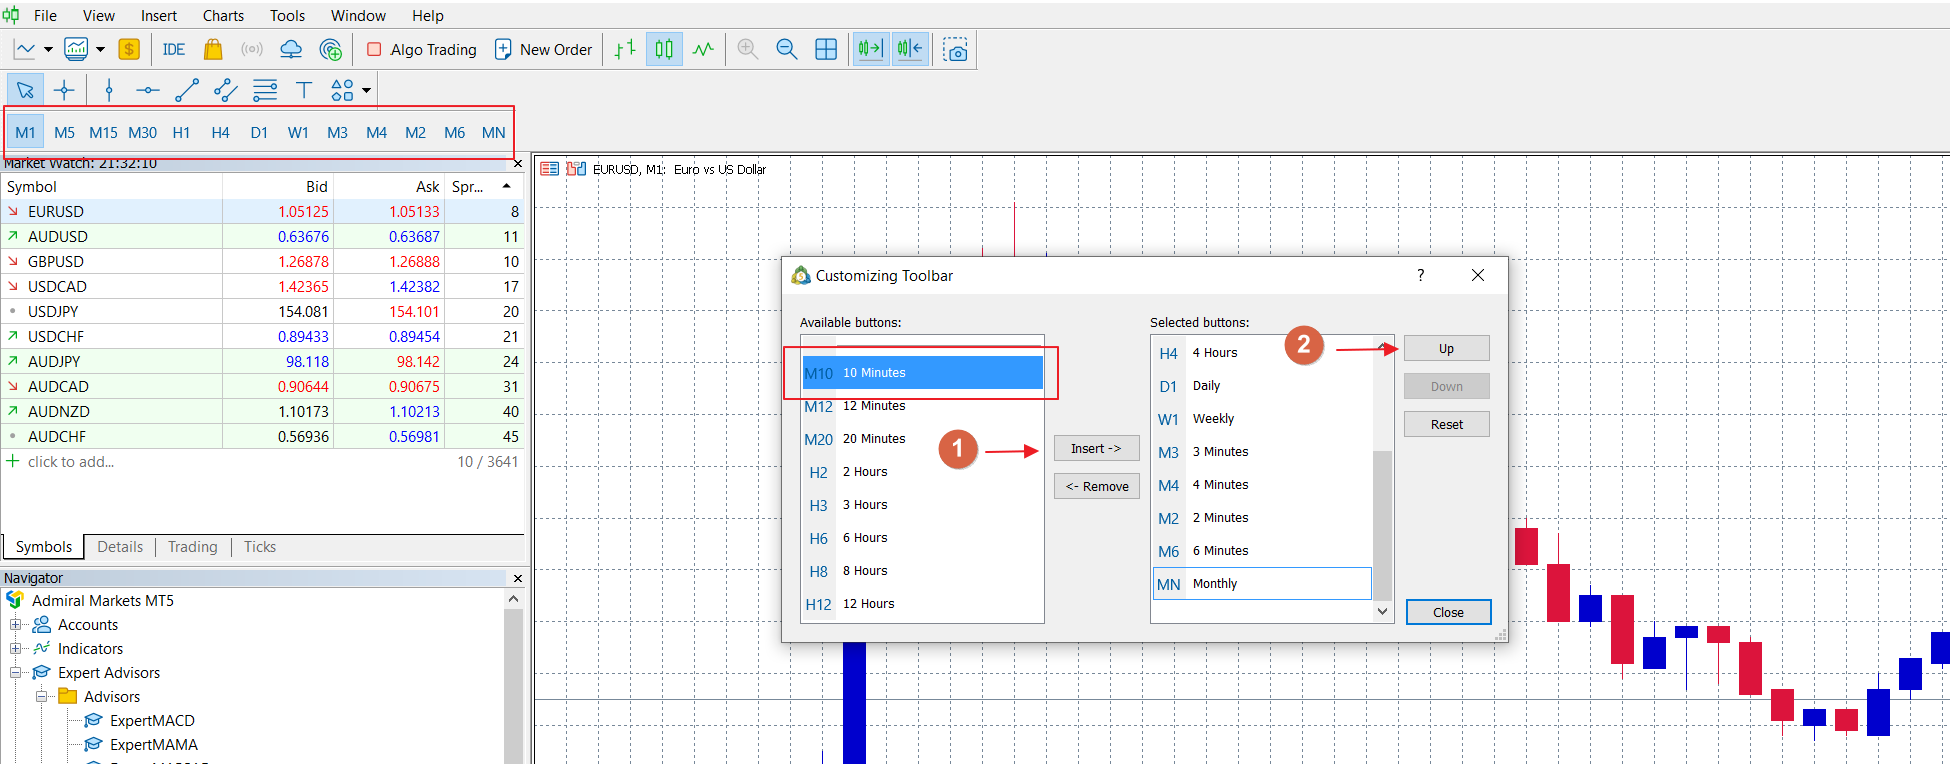Select the equidistant channel tool
1950x764 pixels.
point(226,90)
